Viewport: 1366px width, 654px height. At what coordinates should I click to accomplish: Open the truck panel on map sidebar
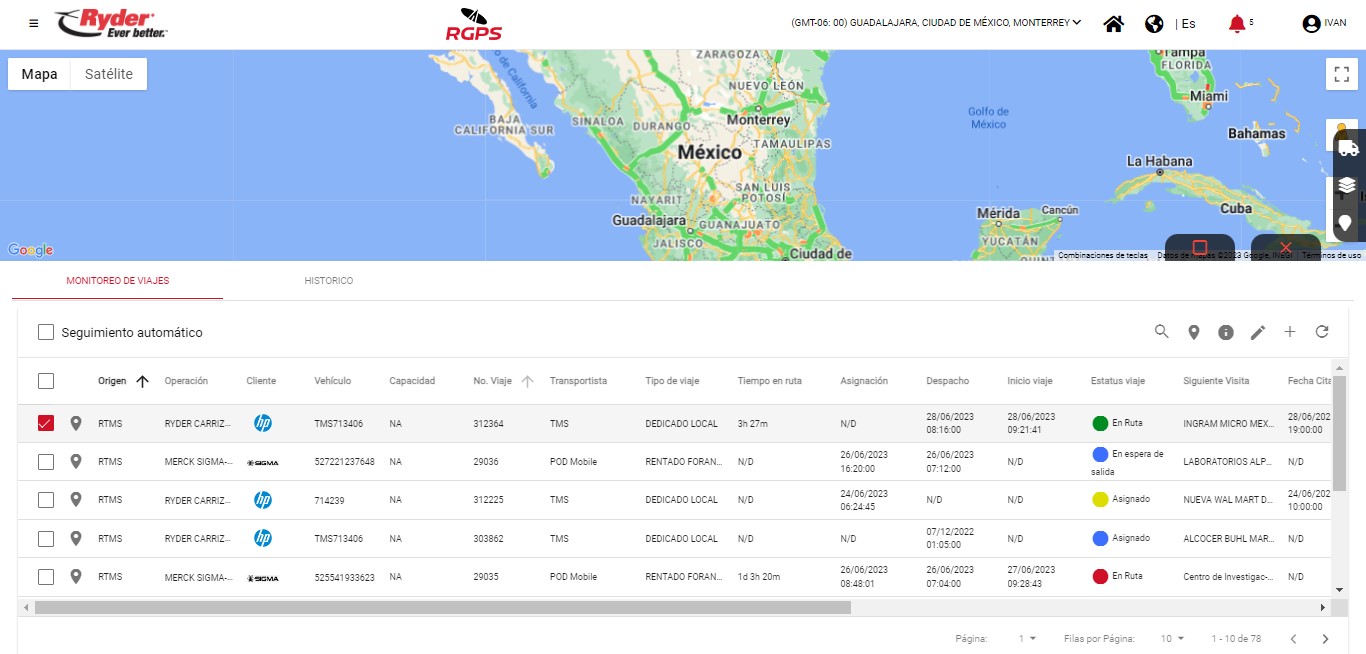point(1348,148)
